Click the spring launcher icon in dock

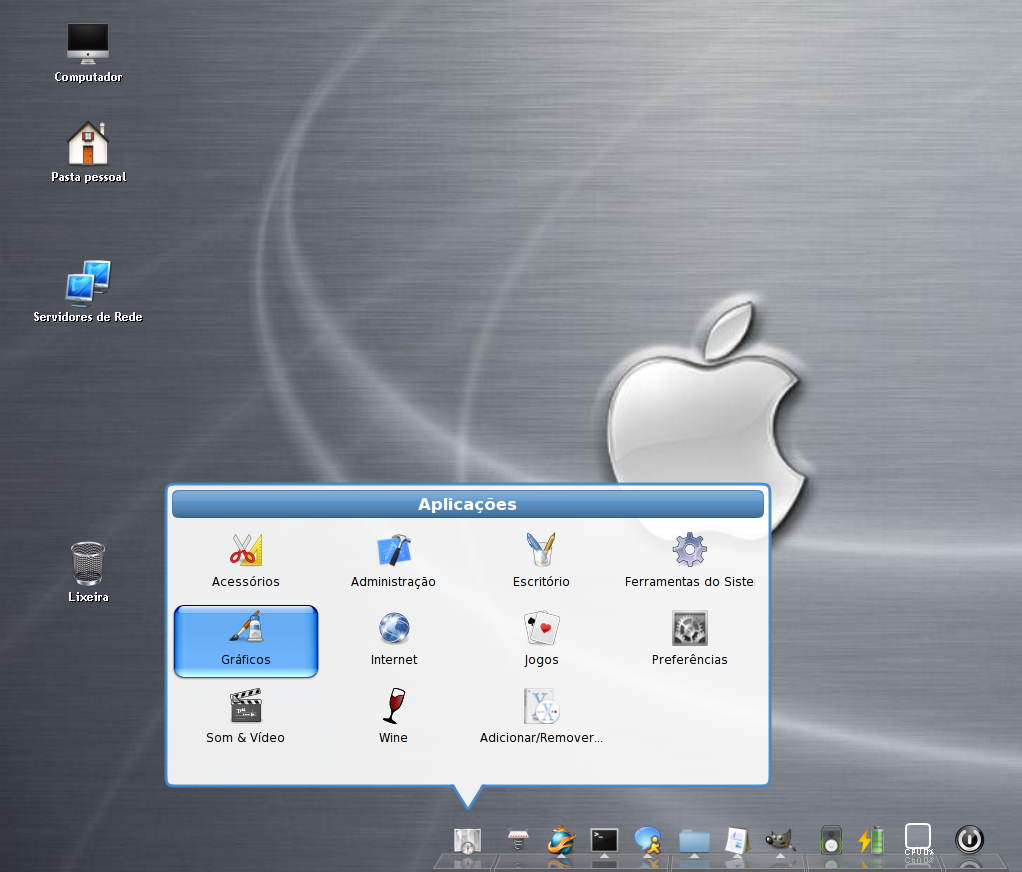[518, 839]
